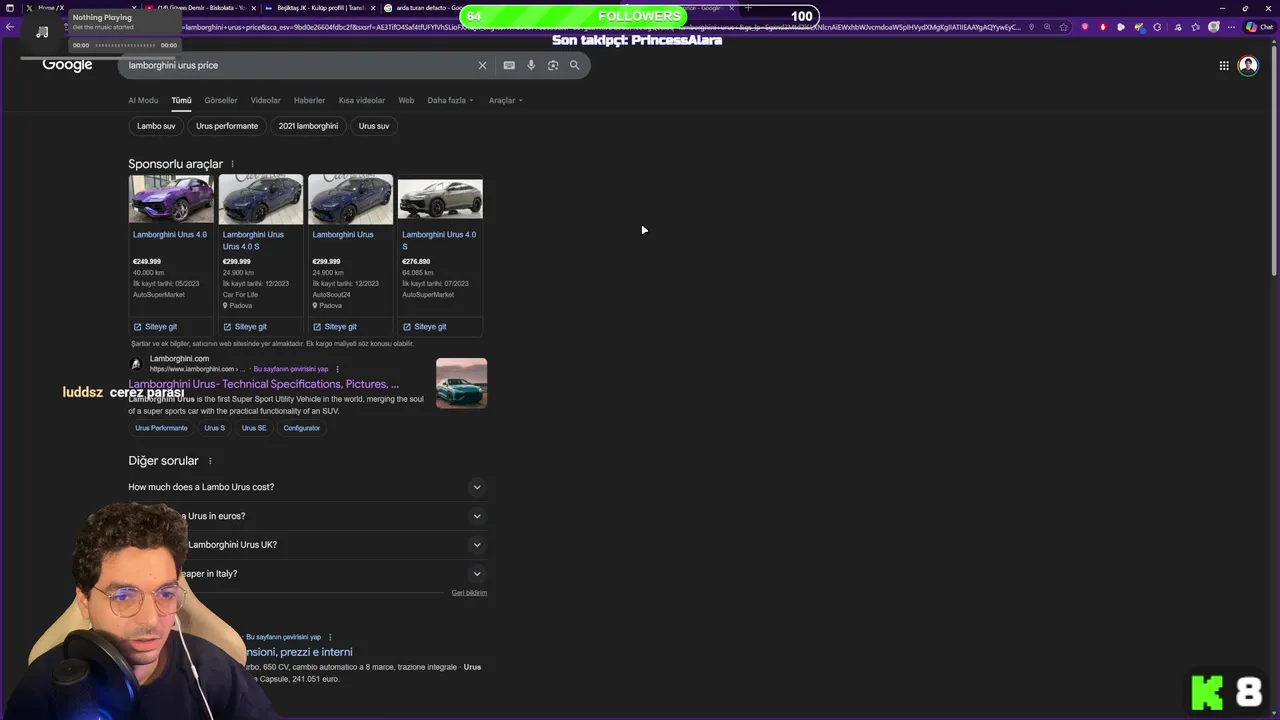Open the Configurator sitelink chip

(x=302, y=428)
